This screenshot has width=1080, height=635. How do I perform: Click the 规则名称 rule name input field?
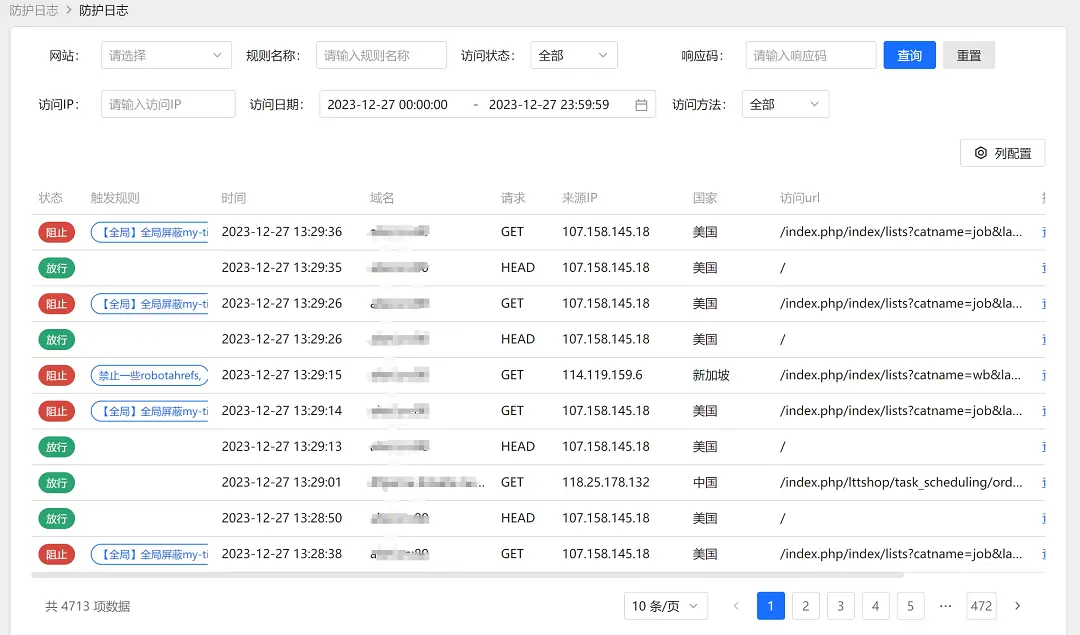pyautogui.click(x=380, y=55)
